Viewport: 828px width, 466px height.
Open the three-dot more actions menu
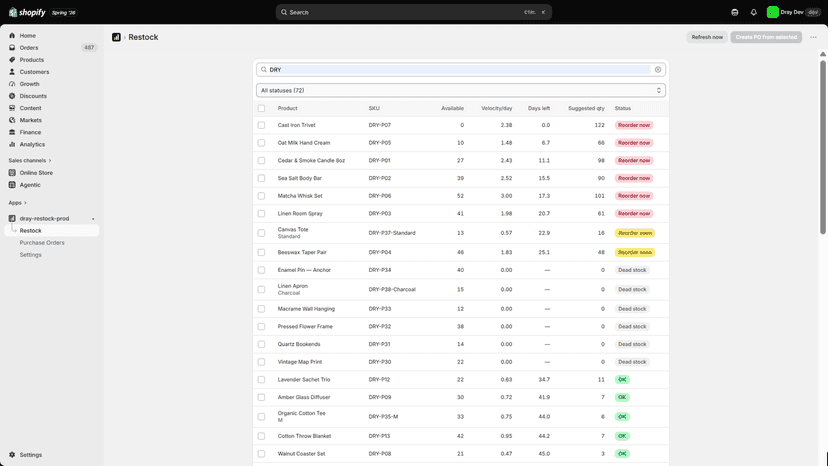coord(813,37)
